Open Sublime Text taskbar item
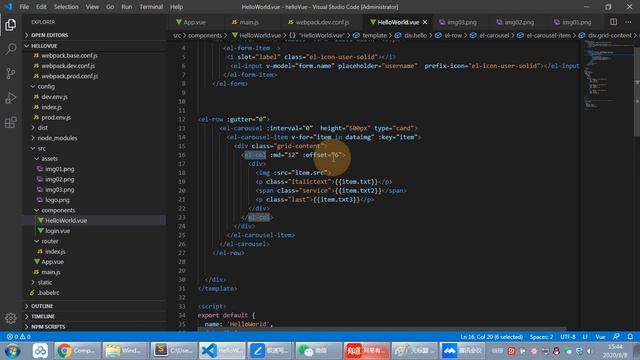640x360 pixels. 173,351
